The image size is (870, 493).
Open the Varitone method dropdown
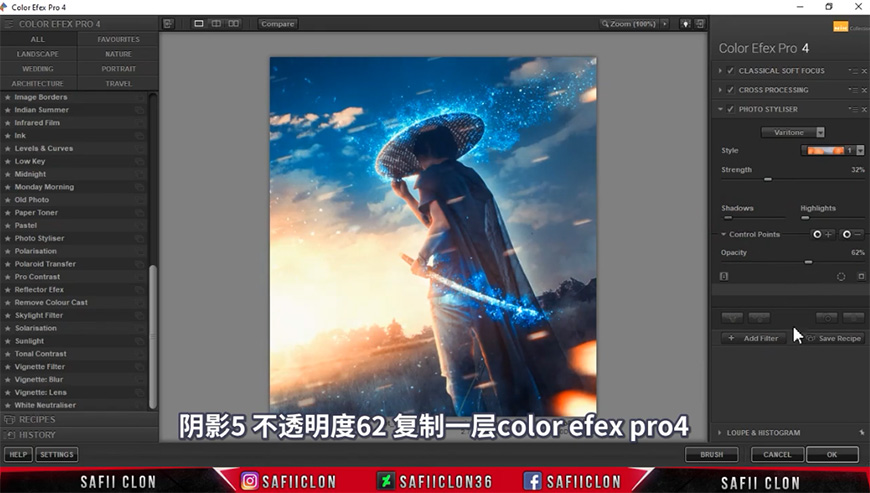(x=793, y=133)
